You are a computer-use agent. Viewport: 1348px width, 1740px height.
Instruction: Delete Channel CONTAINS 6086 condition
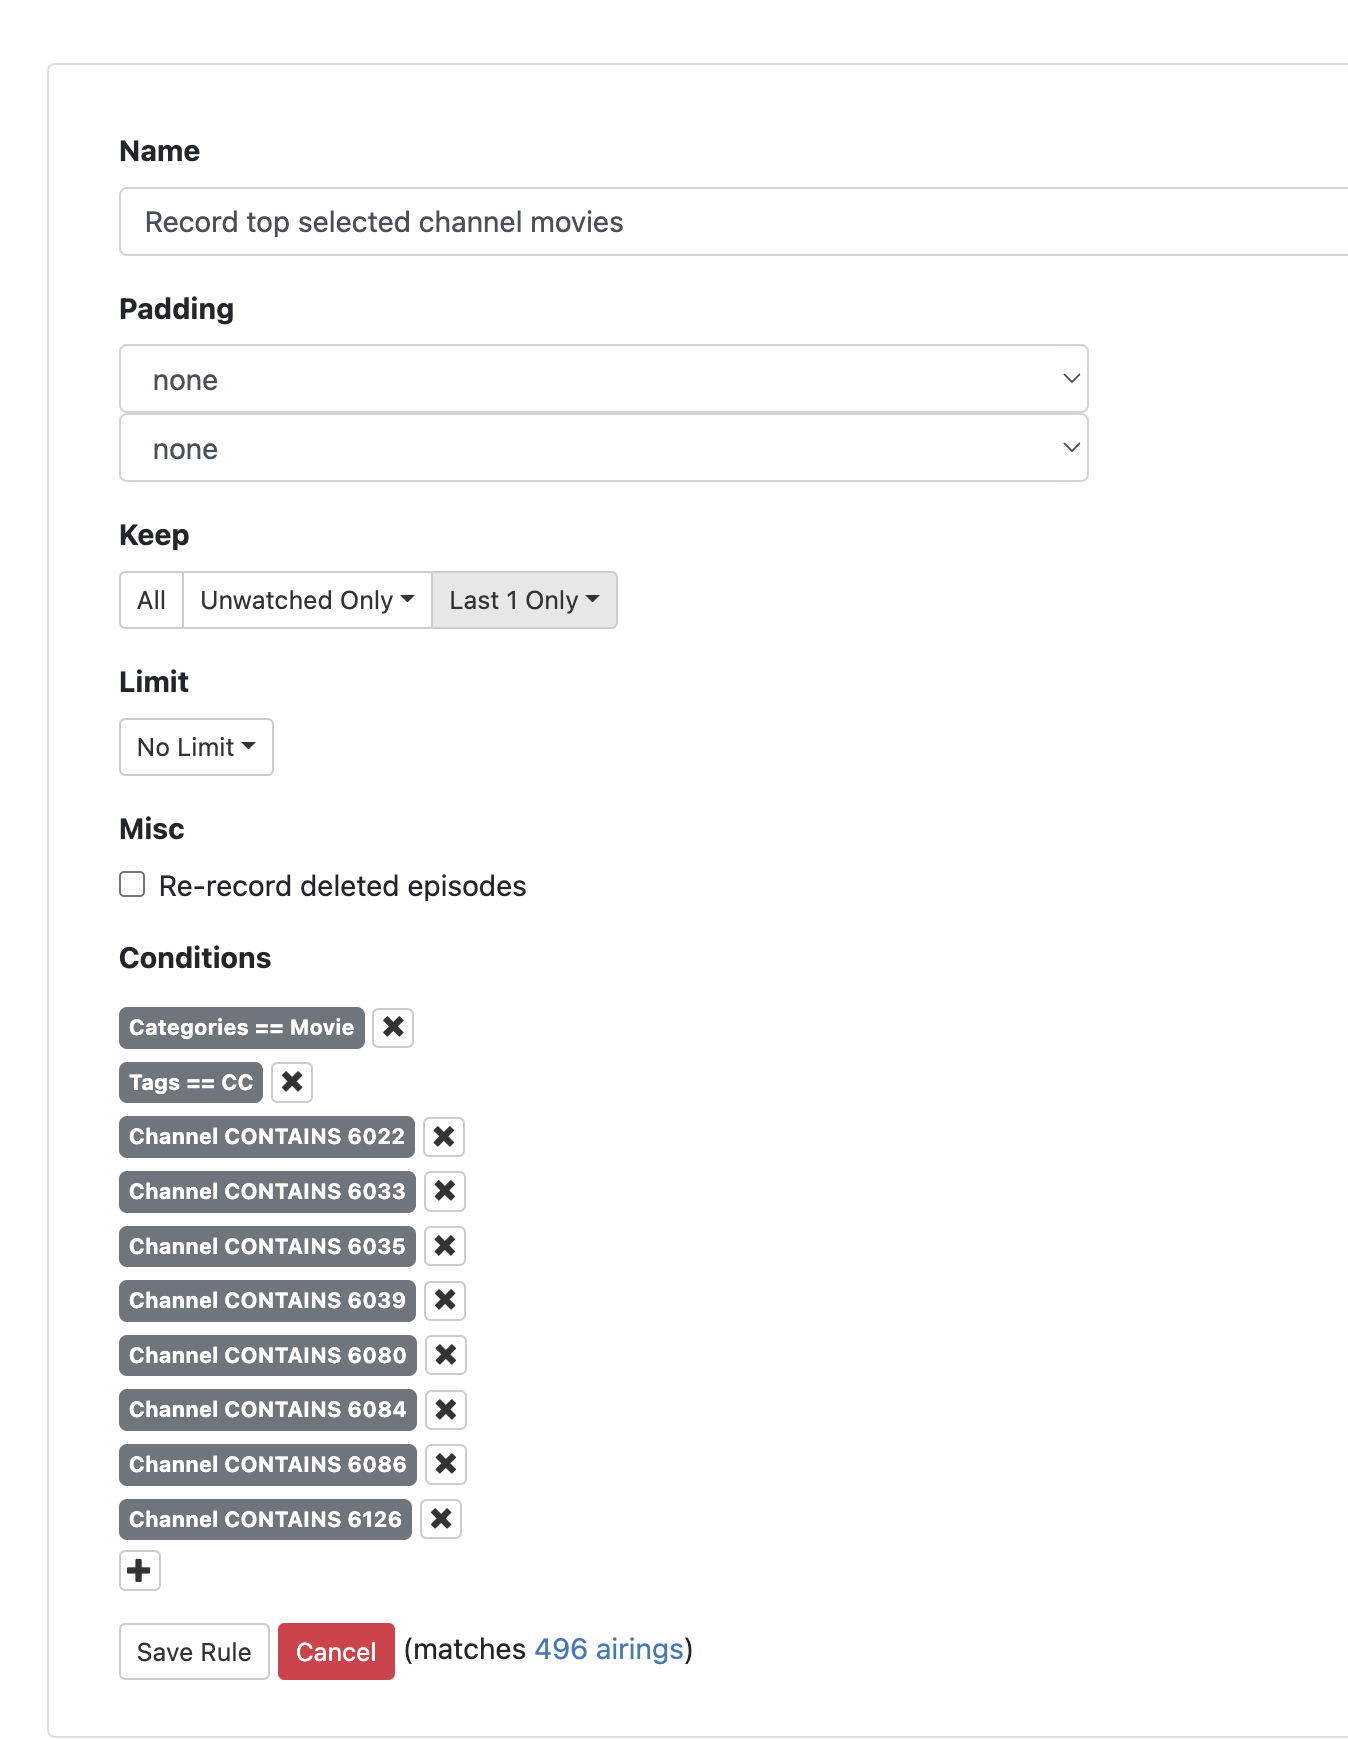446,1464
